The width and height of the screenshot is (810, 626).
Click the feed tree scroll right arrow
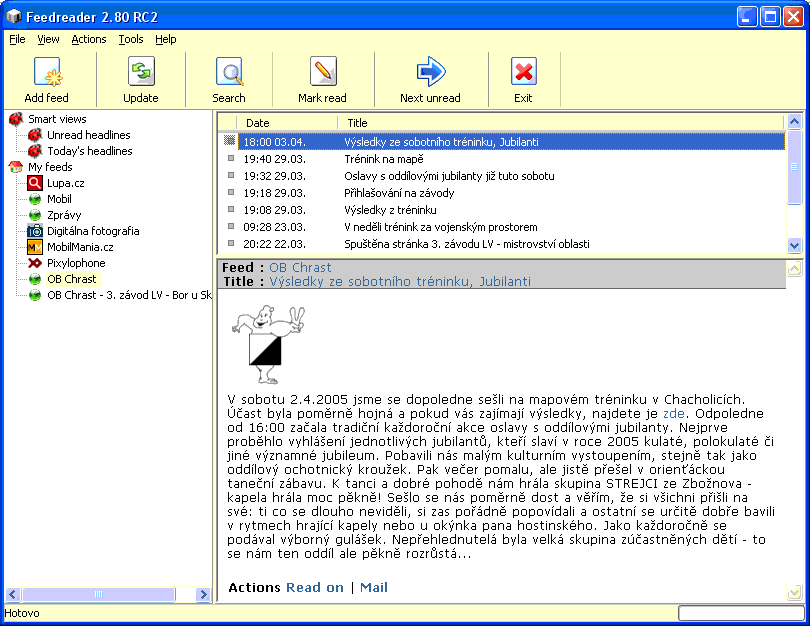204,594
